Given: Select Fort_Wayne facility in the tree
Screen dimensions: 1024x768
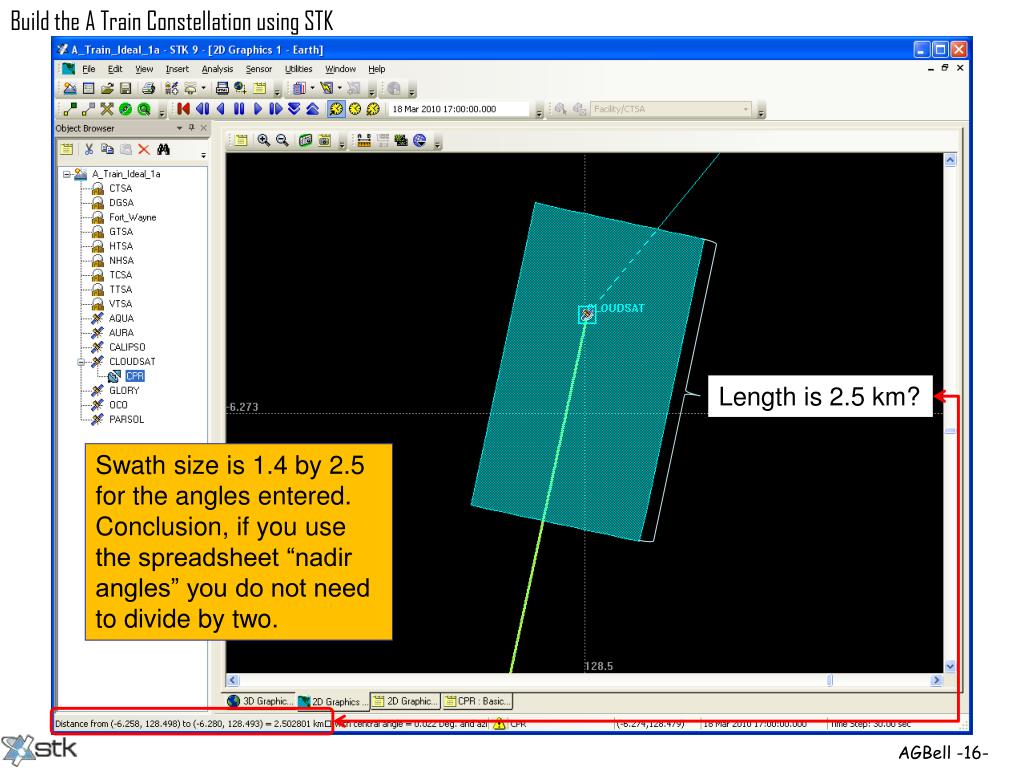Looking at the screenshot, I should 133,217.
